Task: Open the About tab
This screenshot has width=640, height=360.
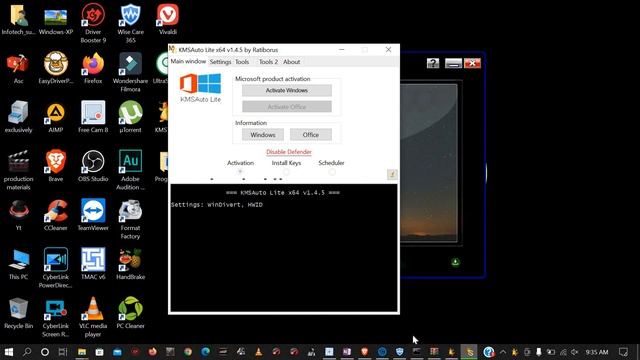Action: (291, 62)
